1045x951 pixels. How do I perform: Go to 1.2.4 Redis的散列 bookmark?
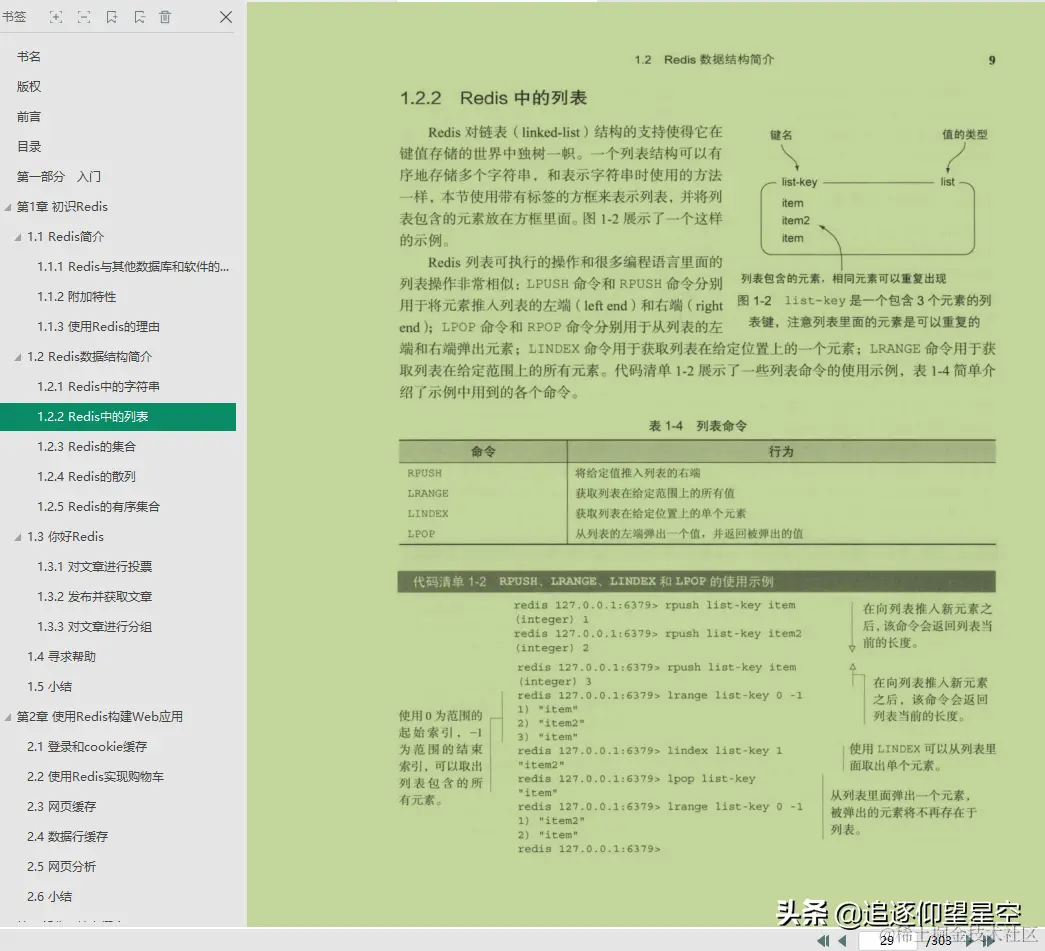[x=86, y=476]
